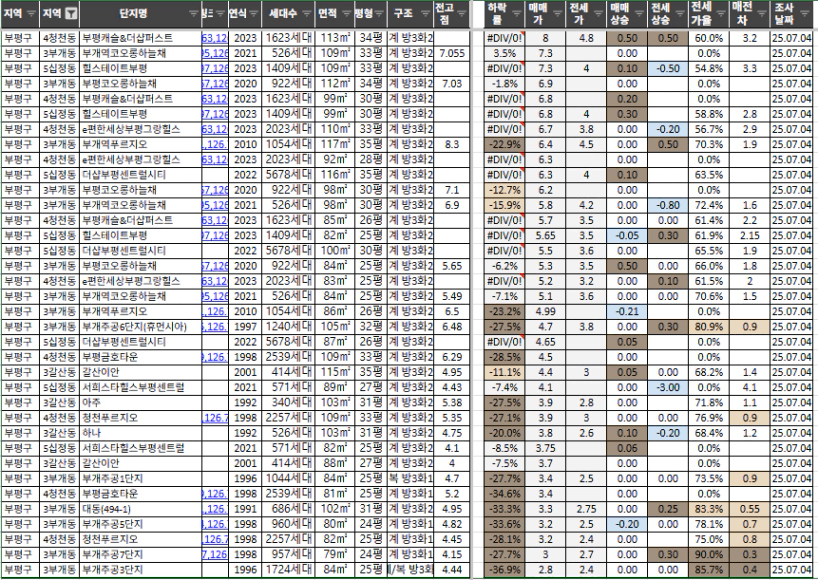
Task: Select the 4.99 매매가 cell
Action: point(545,312)
